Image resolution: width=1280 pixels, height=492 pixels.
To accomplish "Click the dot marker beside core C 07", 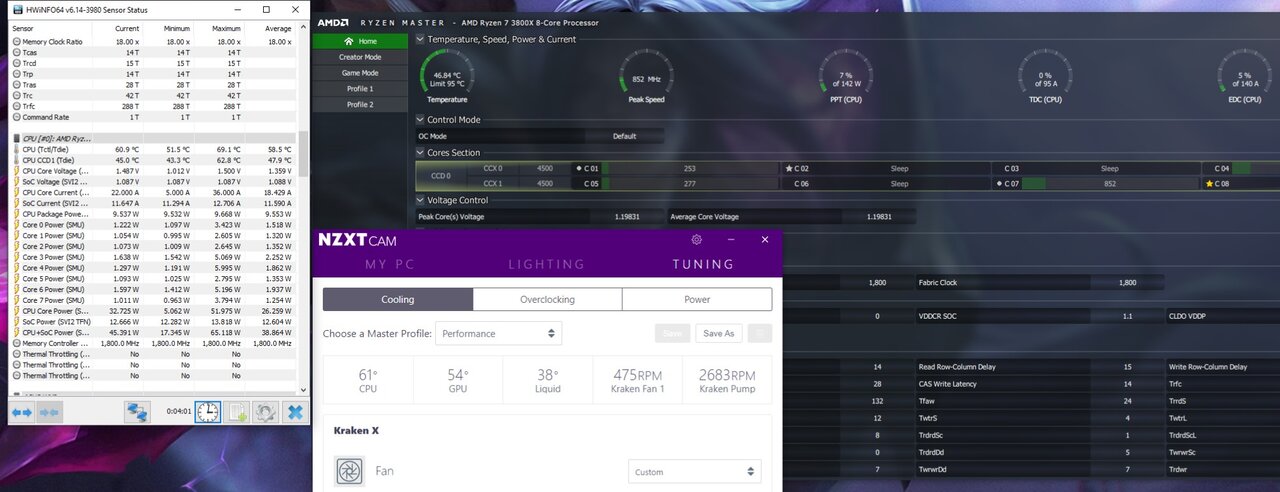I will coord(999,184).
